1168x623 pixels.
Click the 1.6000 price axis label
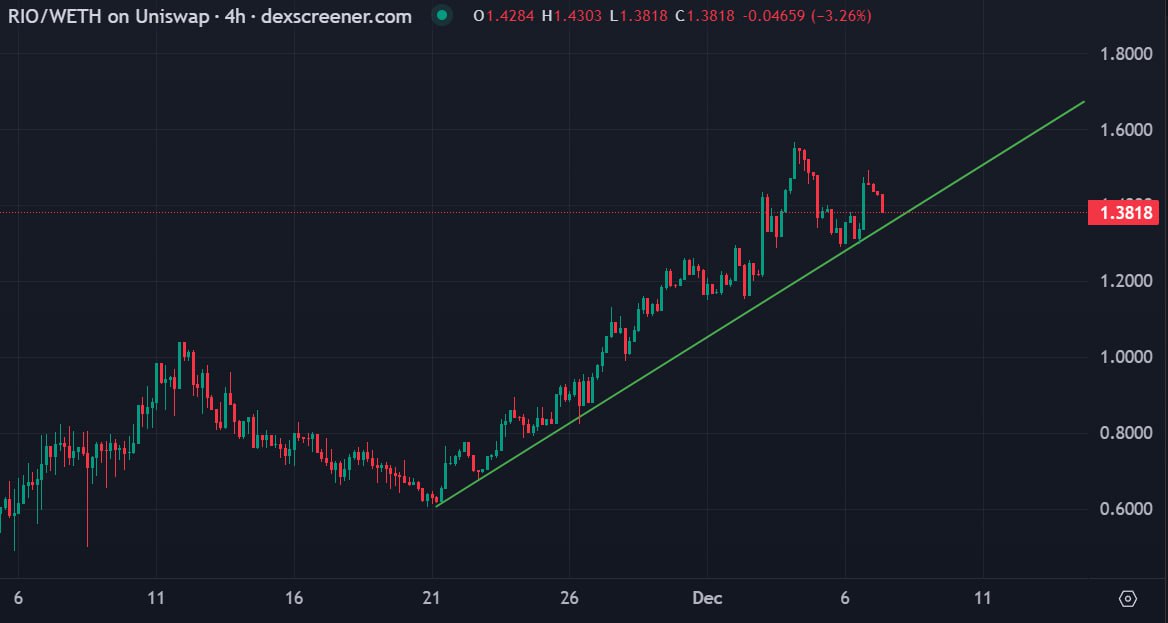pos(1126,130)
